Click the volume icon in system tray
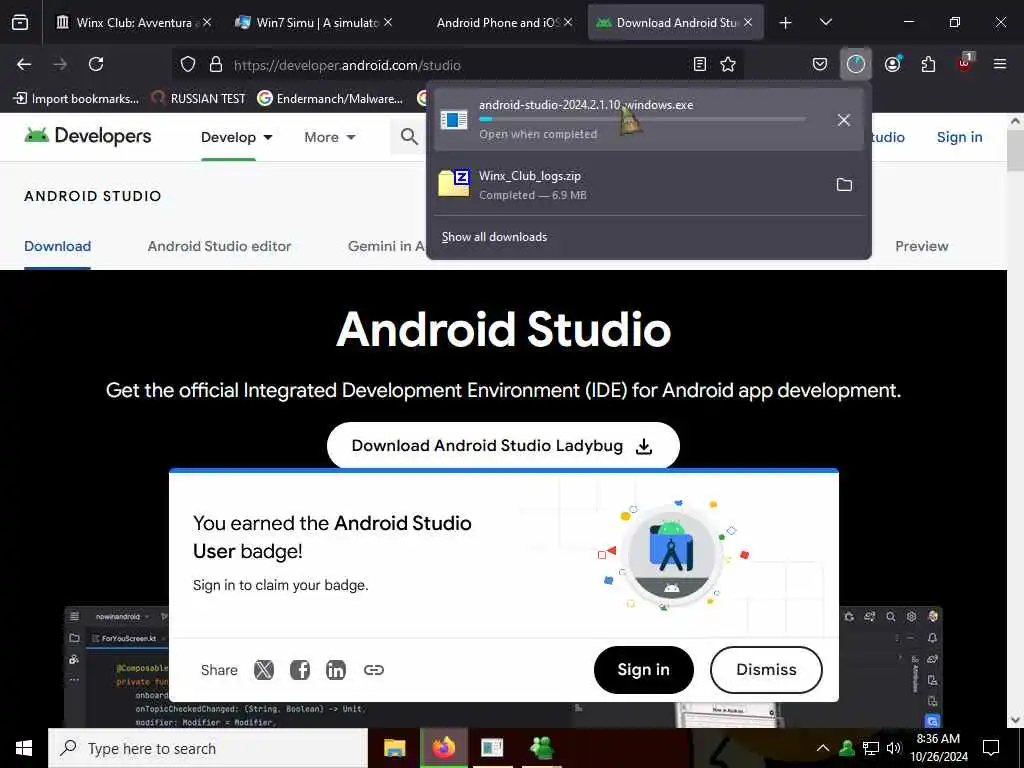 tap(893, 748)
